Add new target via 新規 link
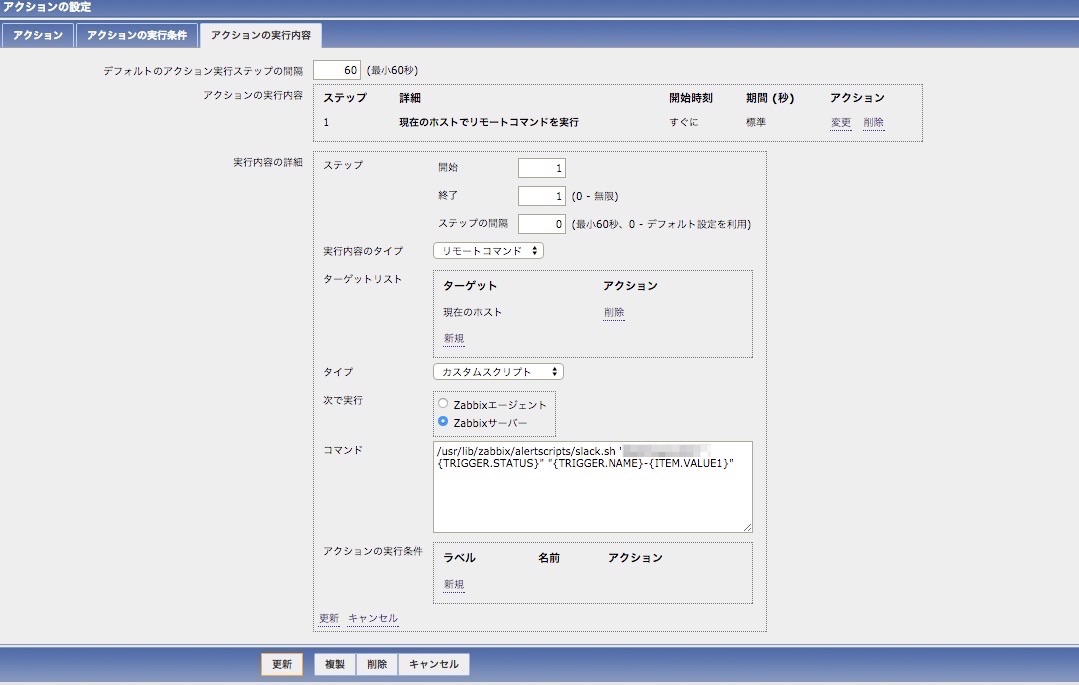The height and width of the screenshot is (685, 1079). tap(454, 338)
